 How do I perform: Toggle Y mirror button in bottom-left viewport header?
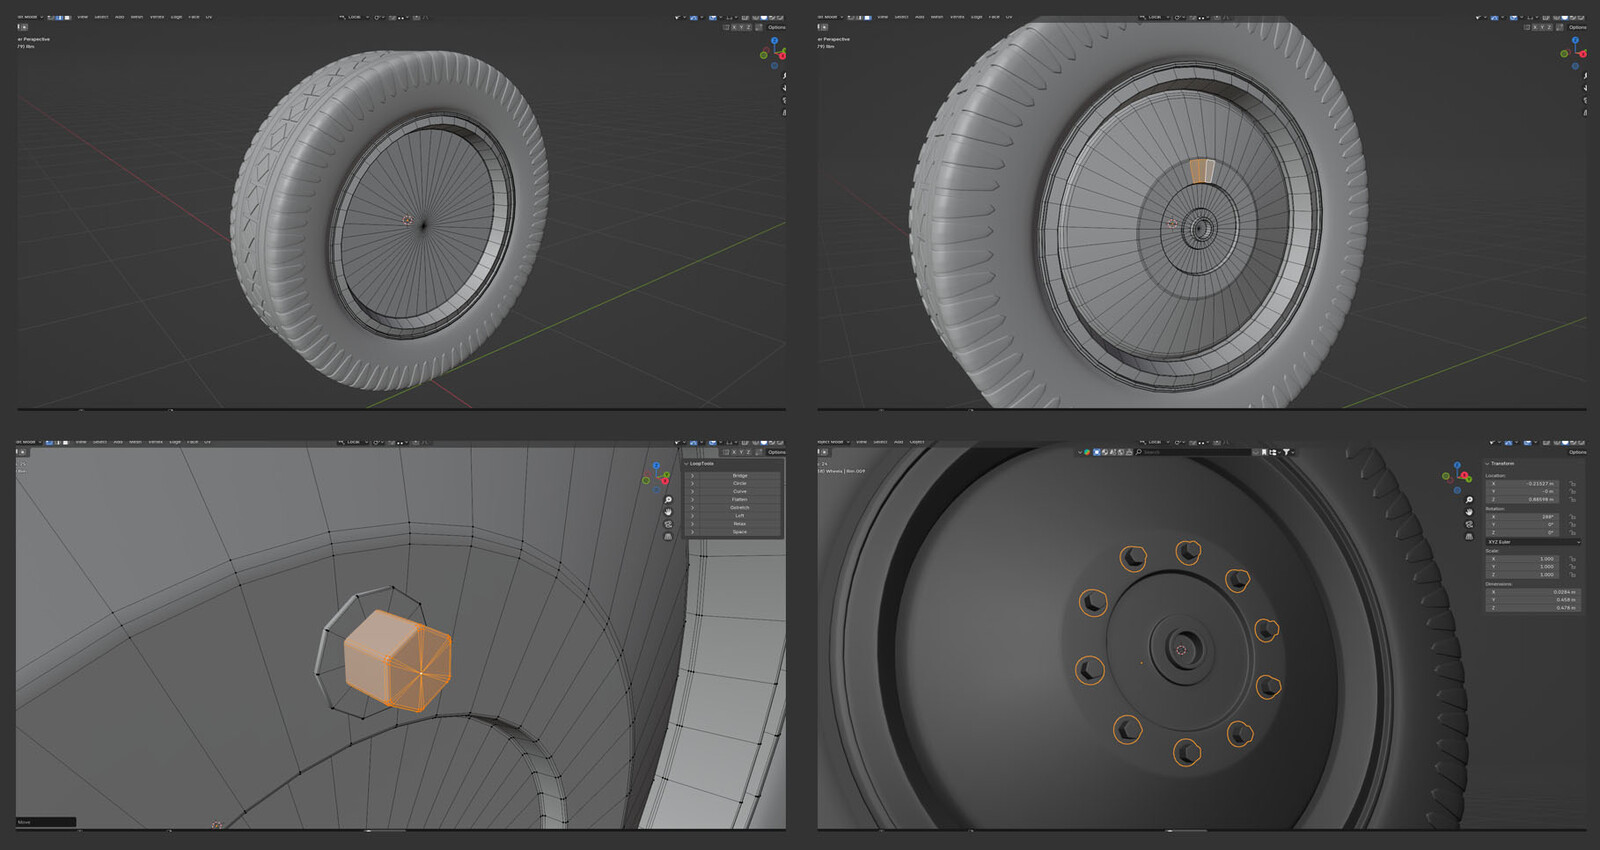point(741,452)
